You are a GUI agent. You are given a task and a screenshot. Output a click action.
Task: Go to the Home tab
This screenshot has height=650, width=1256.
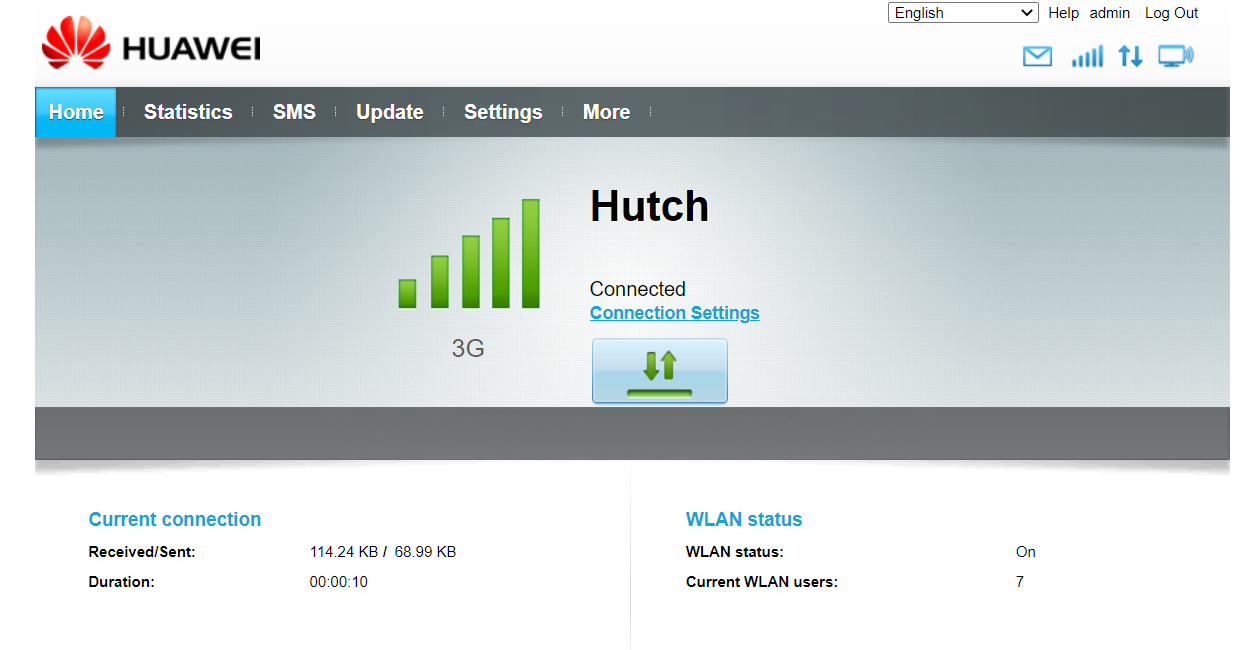(x=76, y=112)
